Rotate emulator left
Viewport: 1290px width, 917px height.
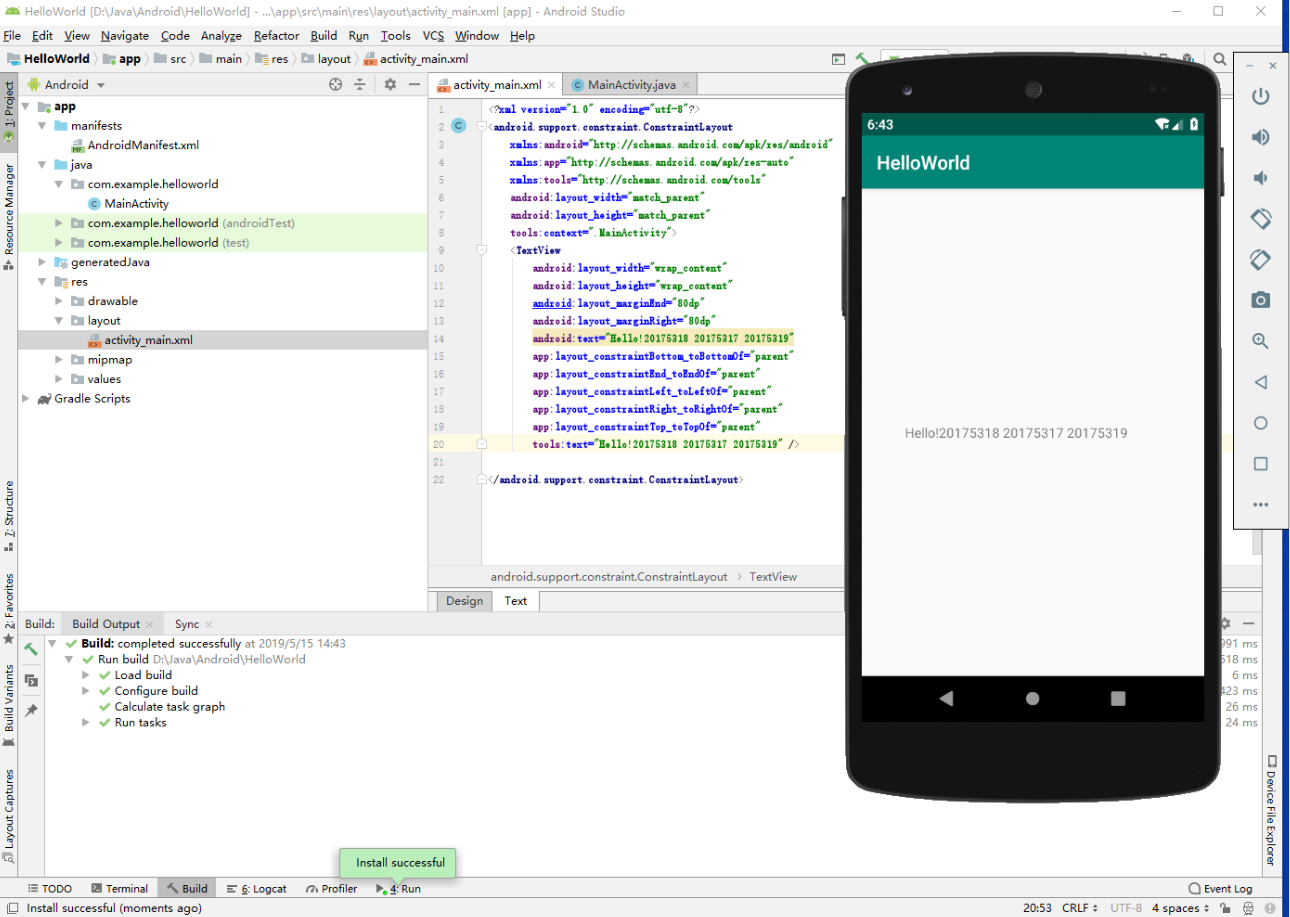click(1261, 218)
